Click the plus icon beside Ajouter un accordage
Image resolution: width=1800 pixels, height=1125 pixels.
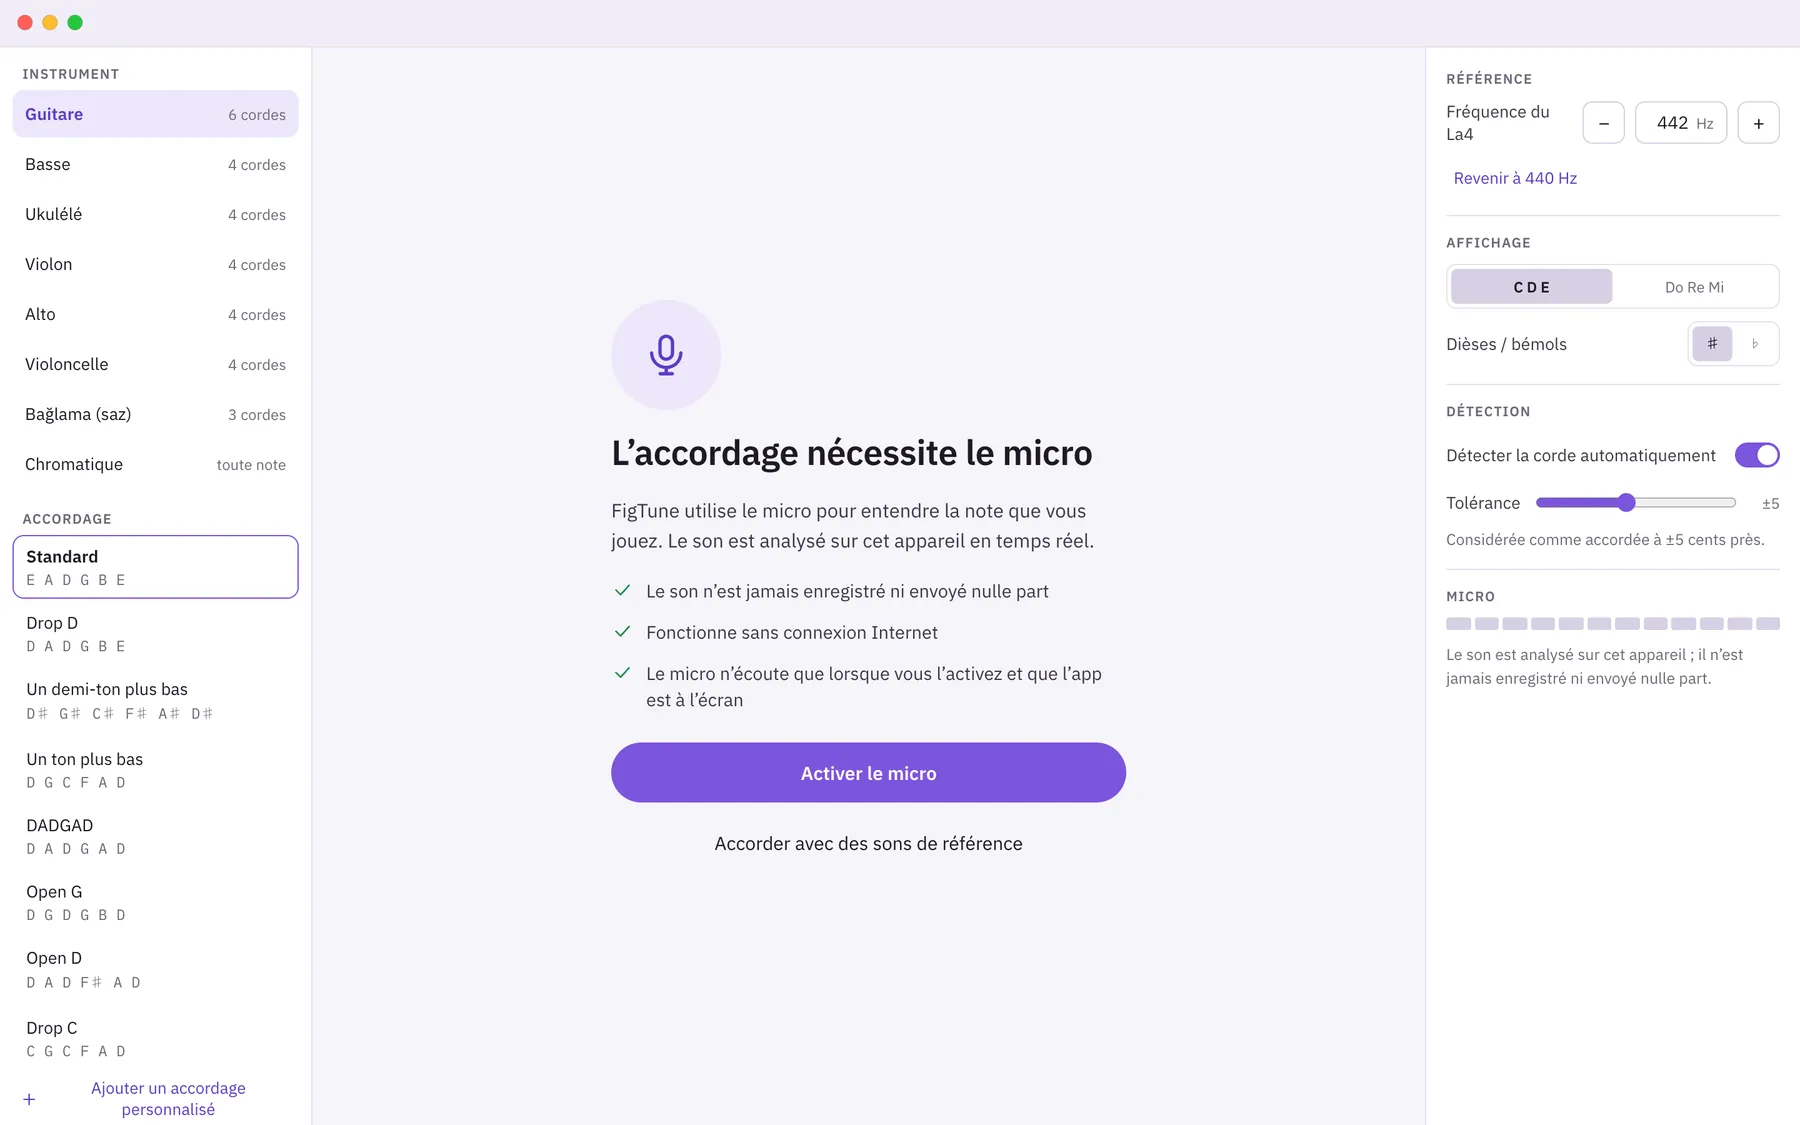29,1099
